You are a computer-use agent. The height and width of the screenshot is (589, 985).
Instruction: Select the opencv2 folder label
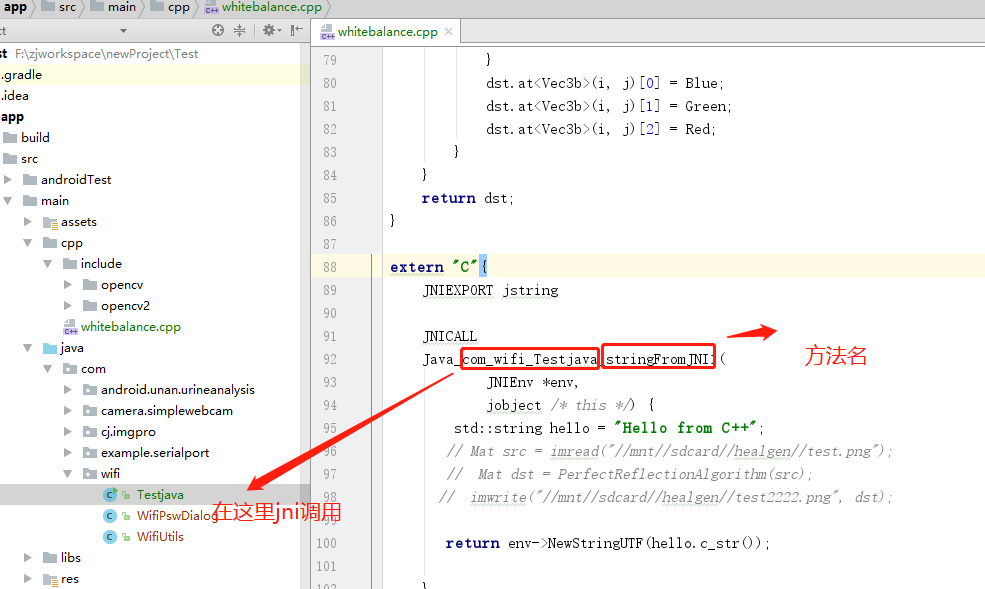point(126,306)
